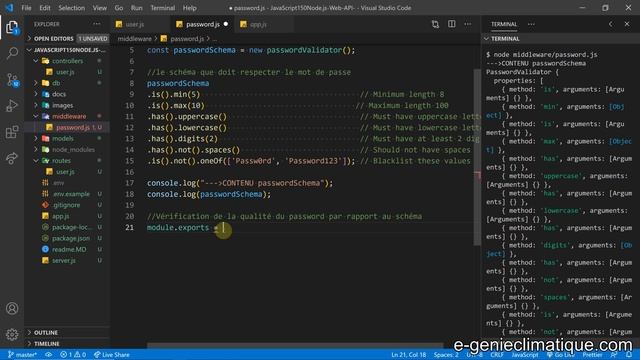The height and width of the screenshot is (360, 640).
Task: Click the master branch in status bar
Action: click(x=22, y=355)
